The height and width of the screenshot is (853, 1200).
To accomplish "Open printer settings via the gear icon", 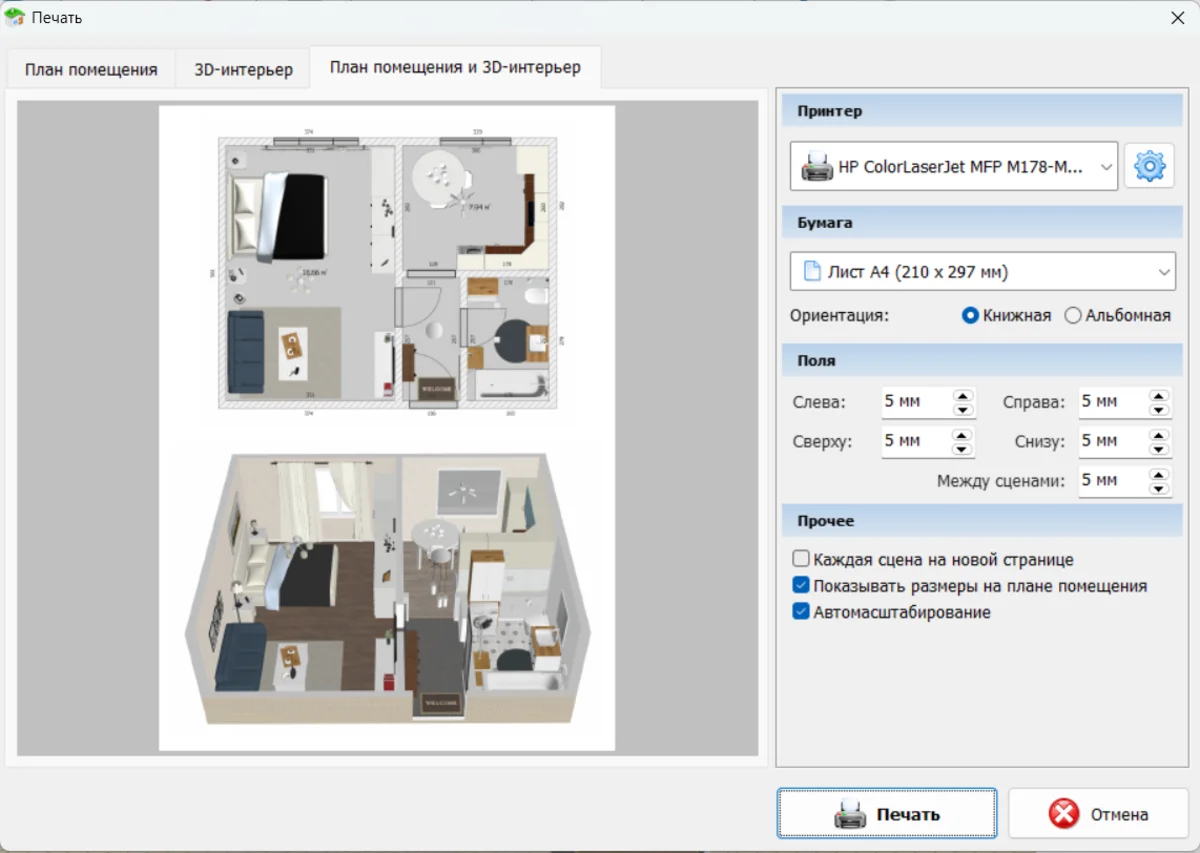I will [1149, 165].
